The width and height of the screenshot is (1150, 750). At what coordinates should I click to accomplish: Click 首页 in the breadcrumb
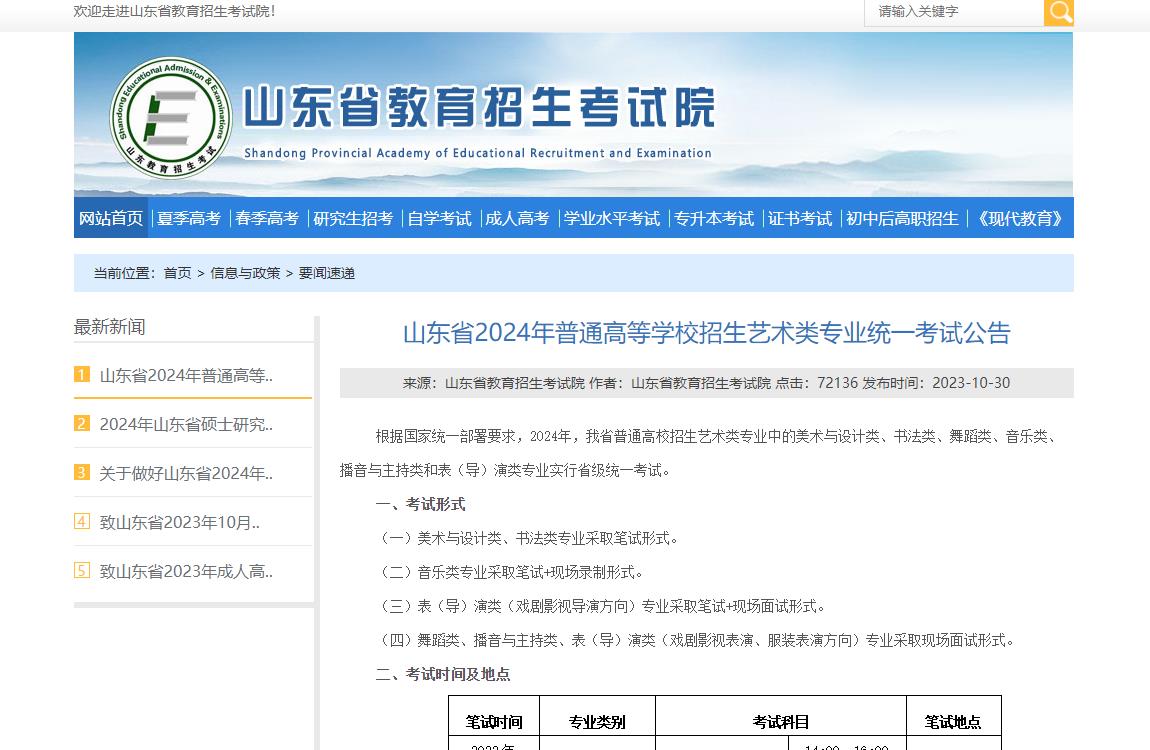(x=177, y=273)
